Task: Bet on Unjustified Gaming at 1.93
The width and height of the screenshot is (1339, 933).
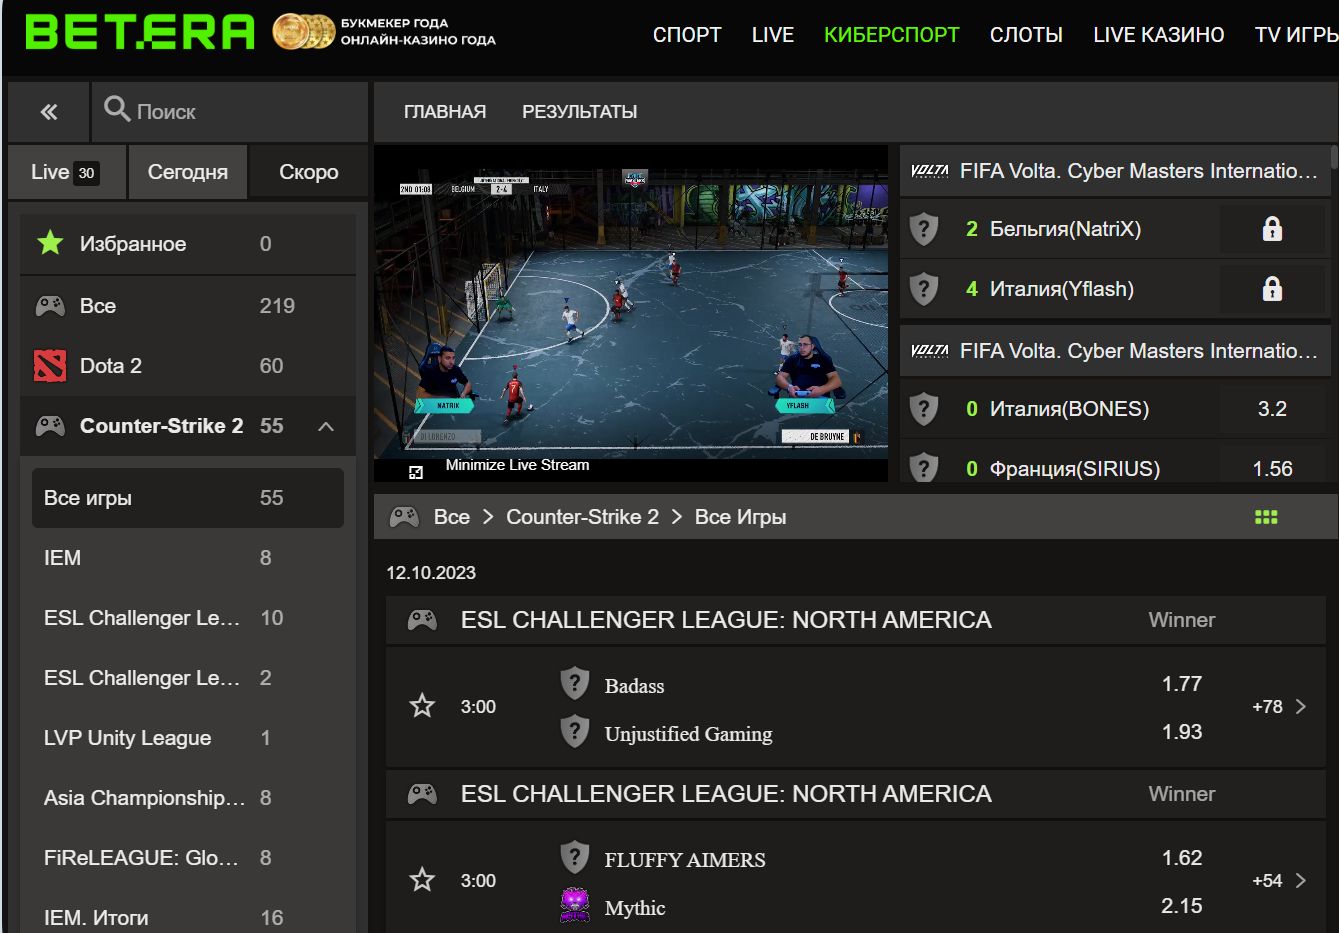Action: [x=1182, y=732]
